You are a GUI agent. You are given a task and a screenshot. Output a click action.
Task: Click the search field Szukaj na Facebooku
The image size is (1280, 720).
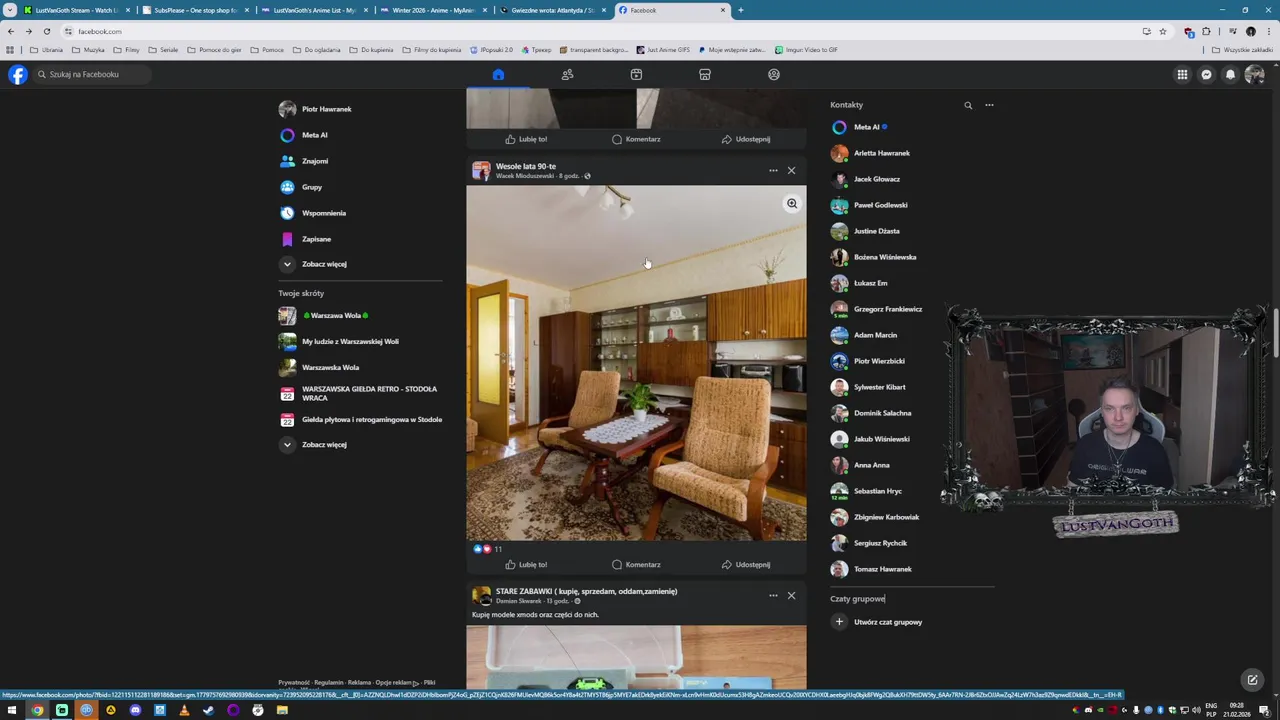(92, 74)
